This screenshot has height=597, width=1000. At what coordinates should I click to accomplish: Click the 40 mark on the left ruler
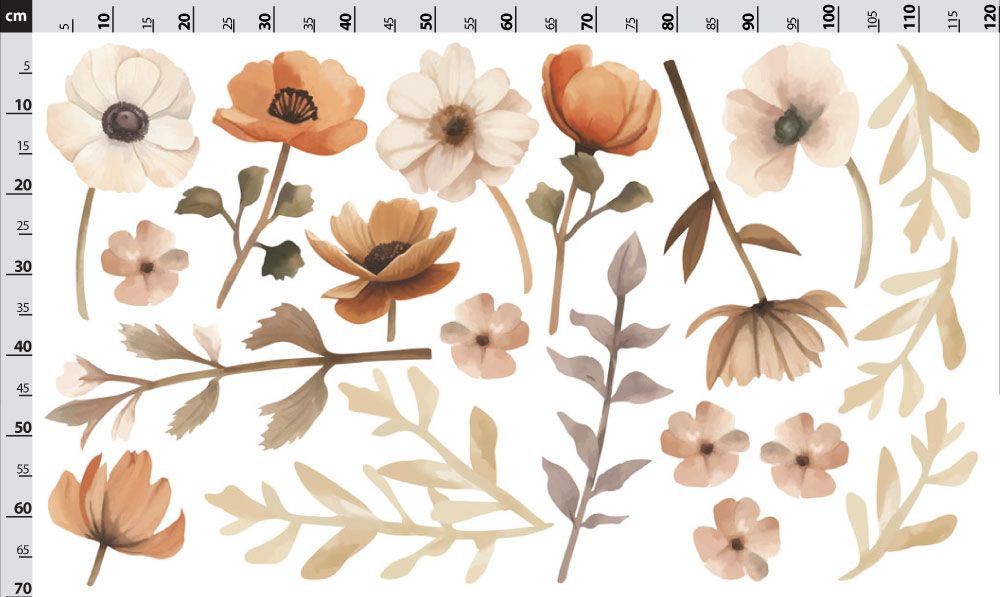(x=22, y=346)
